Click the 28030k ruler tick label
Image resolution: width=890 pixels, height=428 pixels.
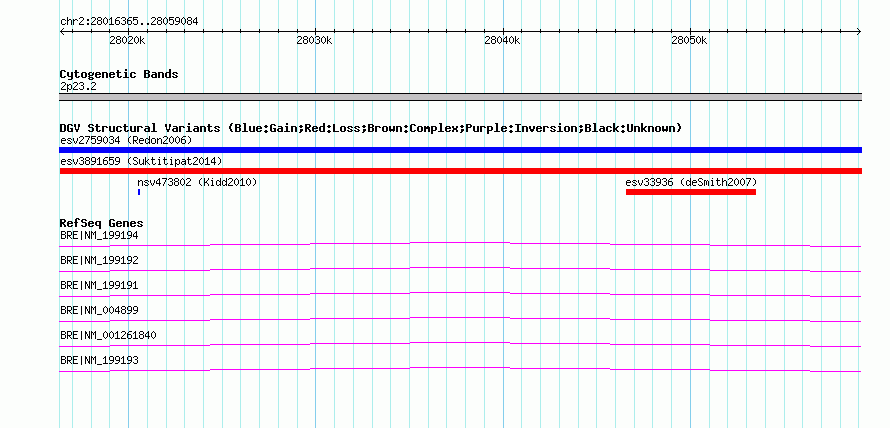(x=315, y=40)
